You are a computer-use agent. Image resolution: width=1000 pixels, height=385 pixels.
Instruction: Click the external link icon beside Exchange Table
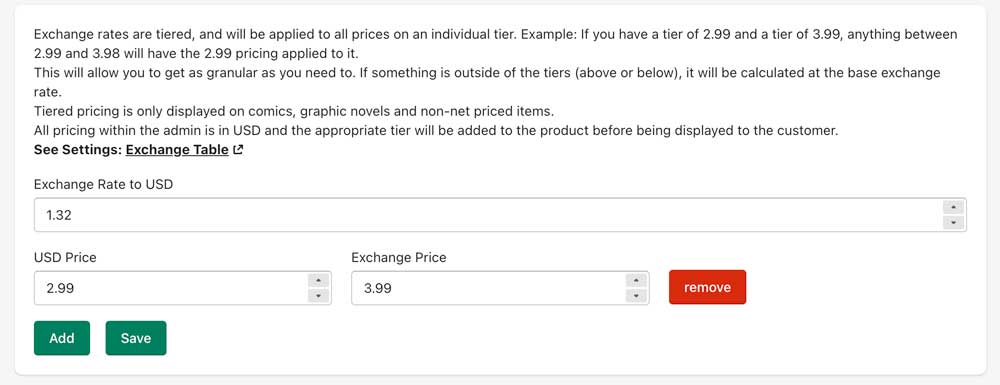(x=239, y=150)
